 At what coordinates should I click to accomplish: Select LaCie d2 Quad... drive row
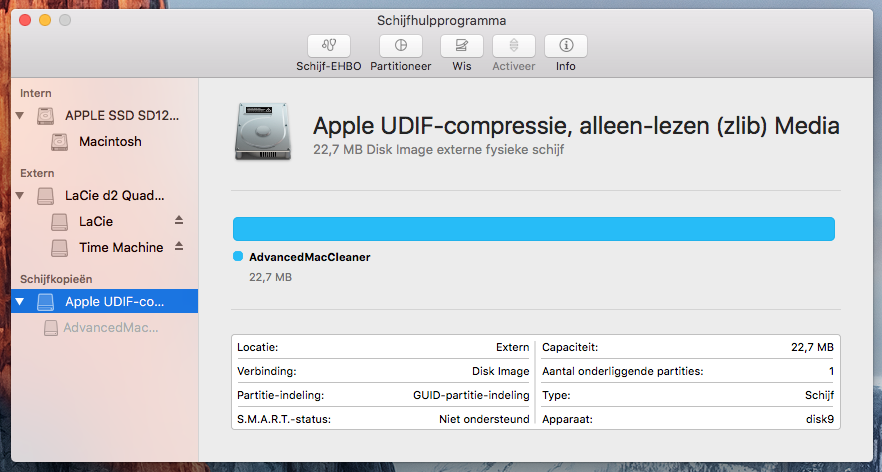105,196
